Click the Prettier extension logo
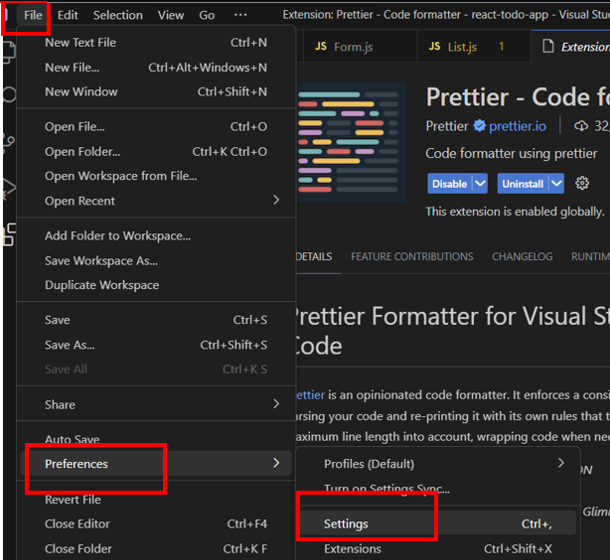 pos(351,142)
